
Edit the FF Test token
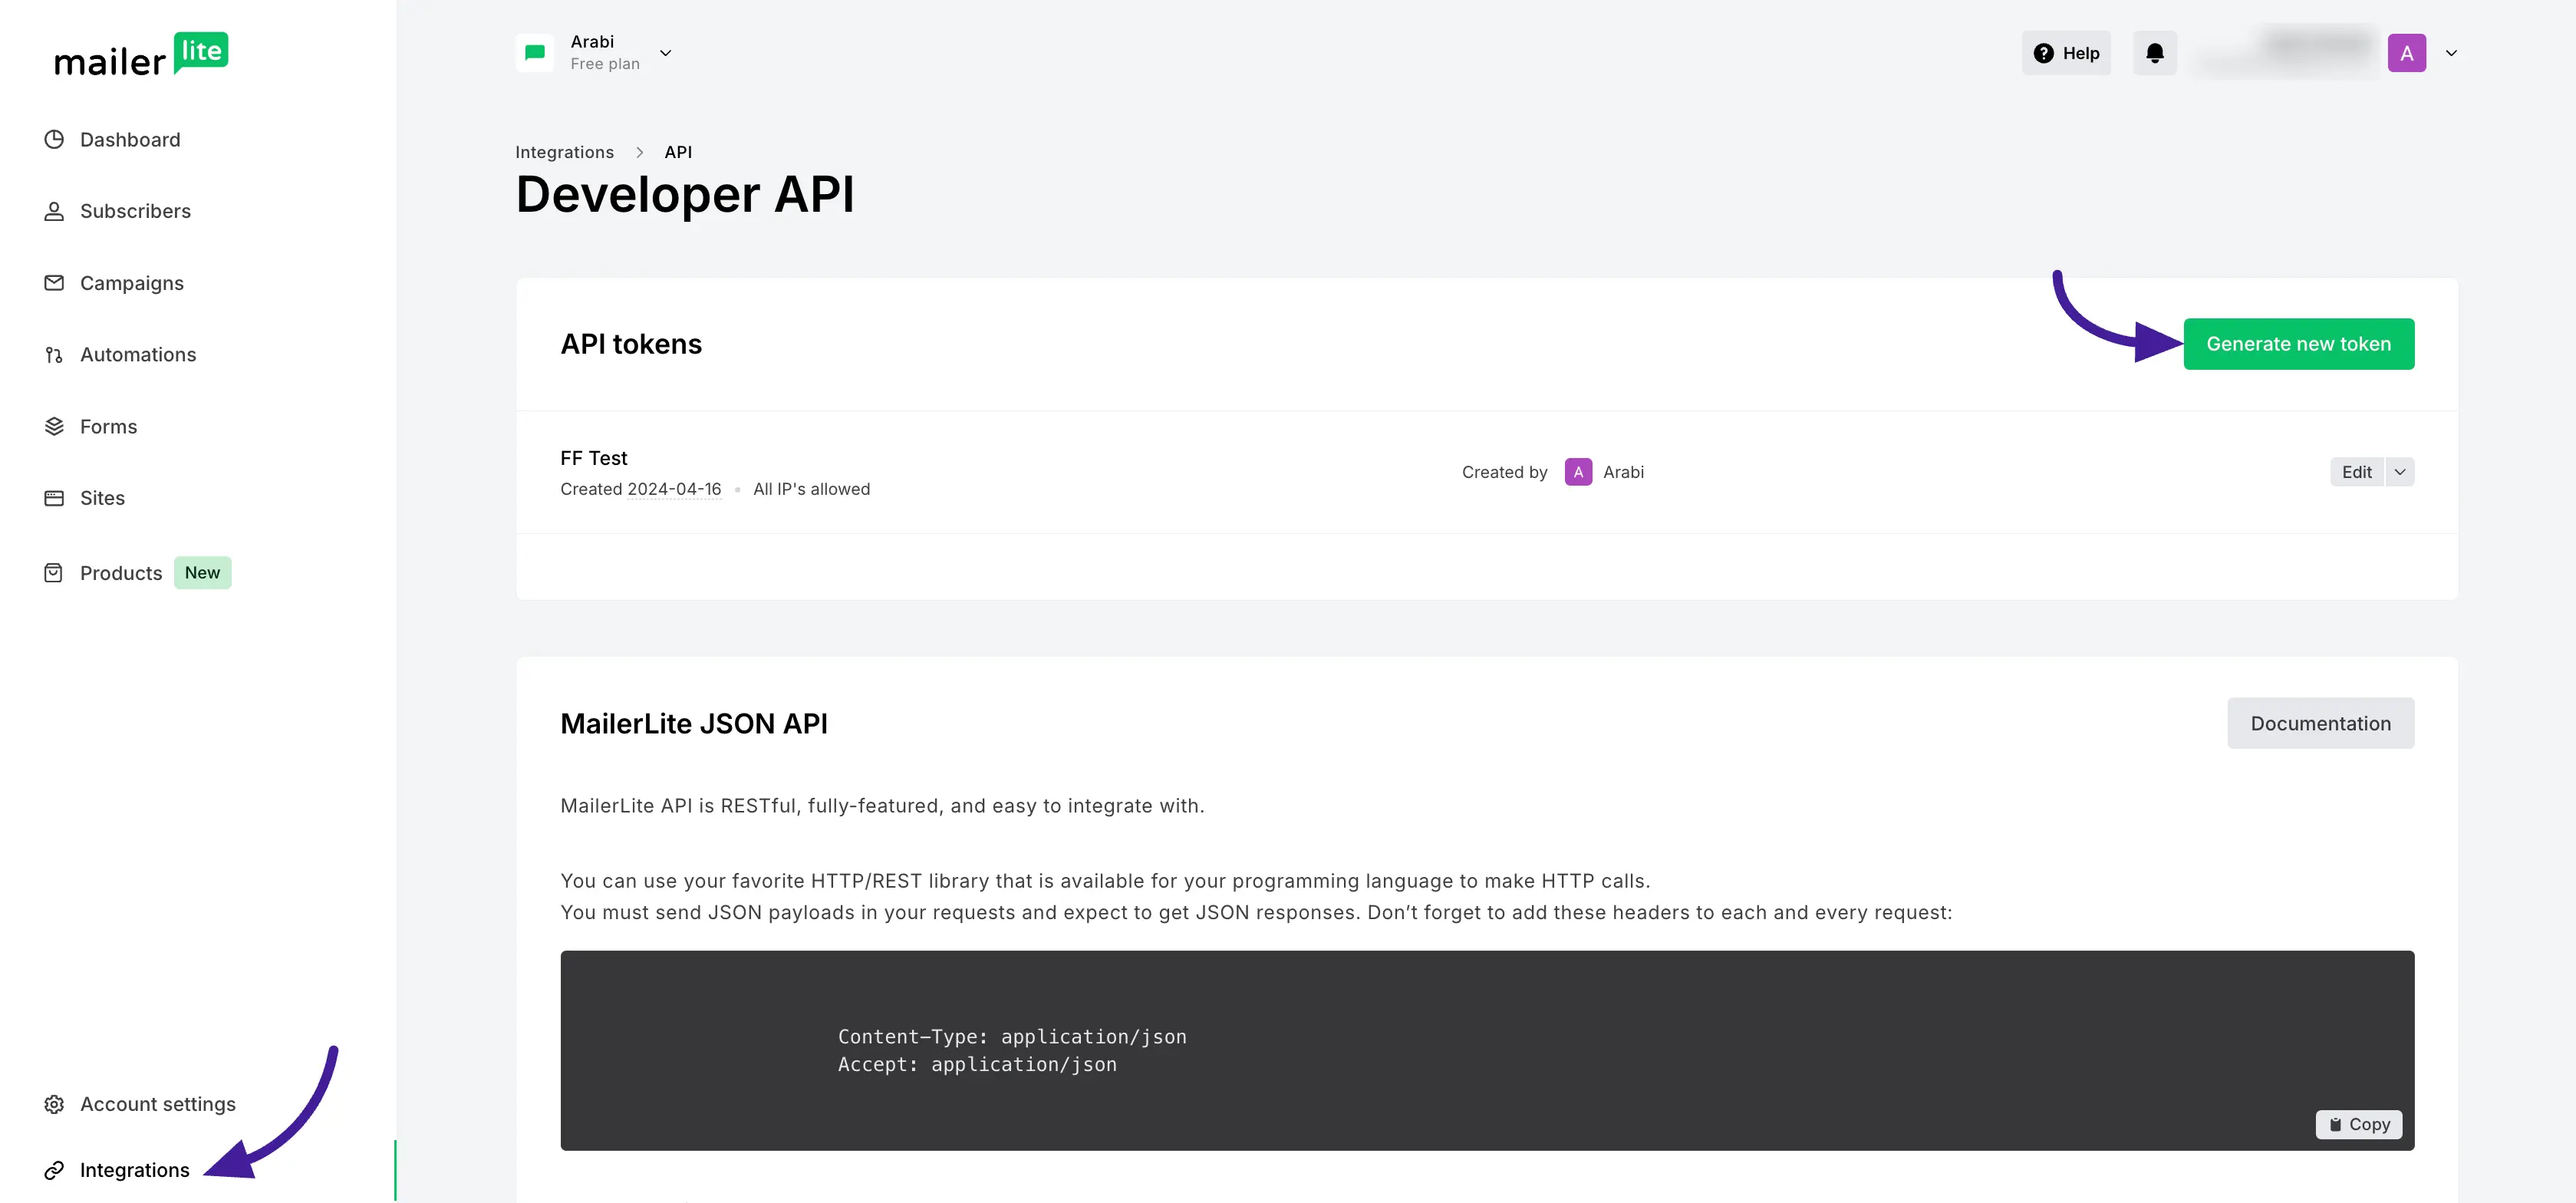coord(2356,472)
